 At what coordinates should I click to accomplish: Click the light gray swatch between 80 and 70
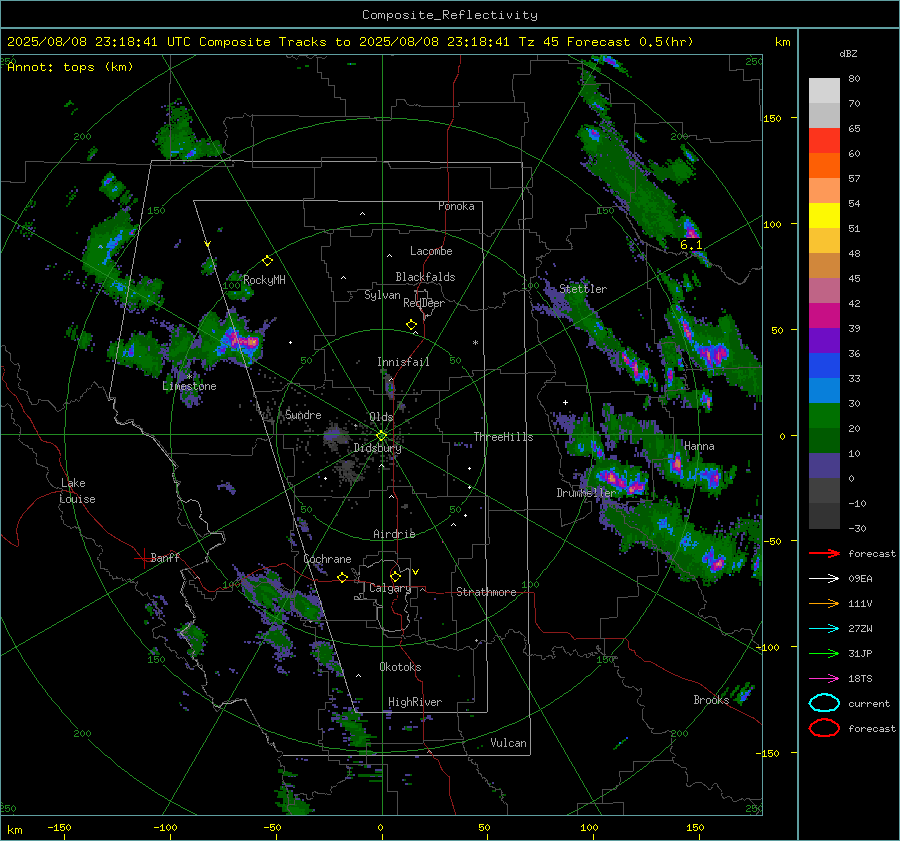click(x=824, y=91)
